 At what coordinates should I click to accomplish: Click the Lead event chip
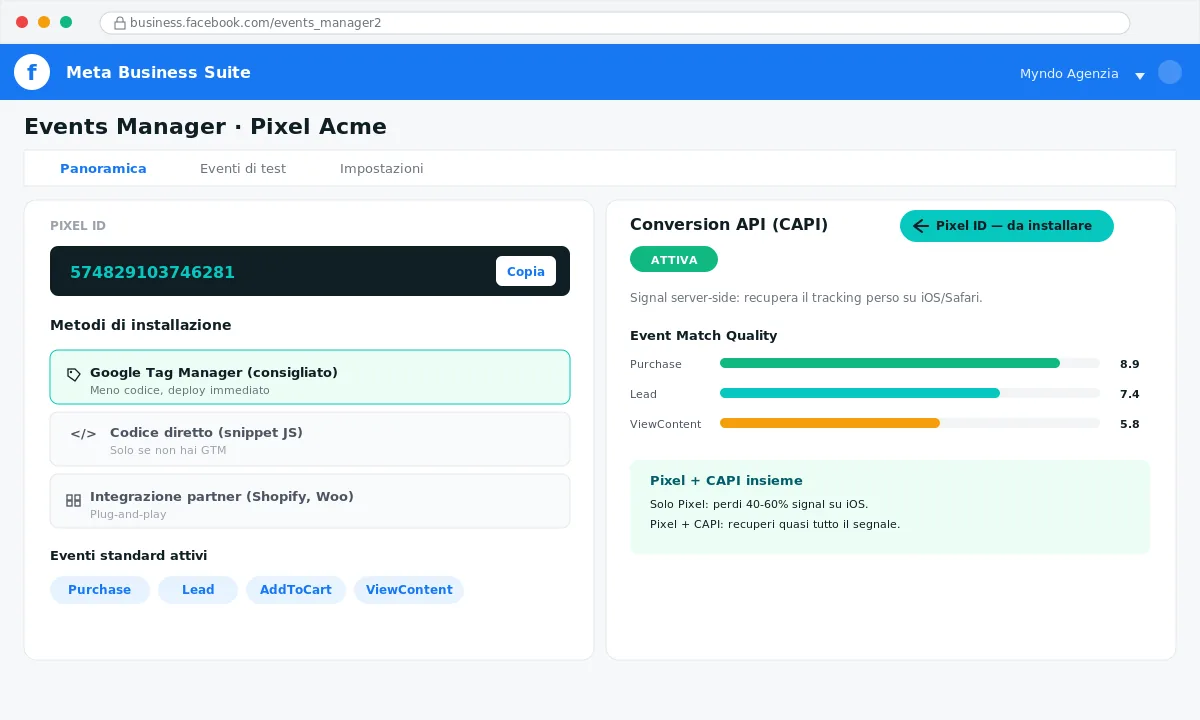(x=198, y=590)
